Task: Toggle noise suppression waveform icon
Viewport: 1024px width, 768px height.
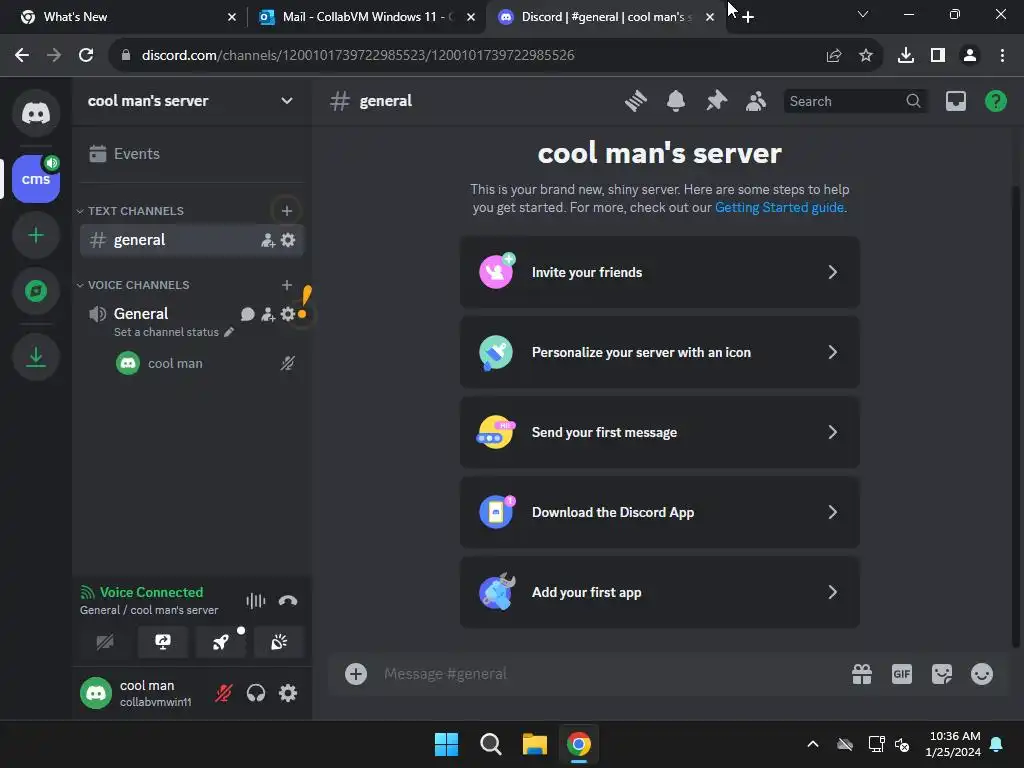Action: 255,601
